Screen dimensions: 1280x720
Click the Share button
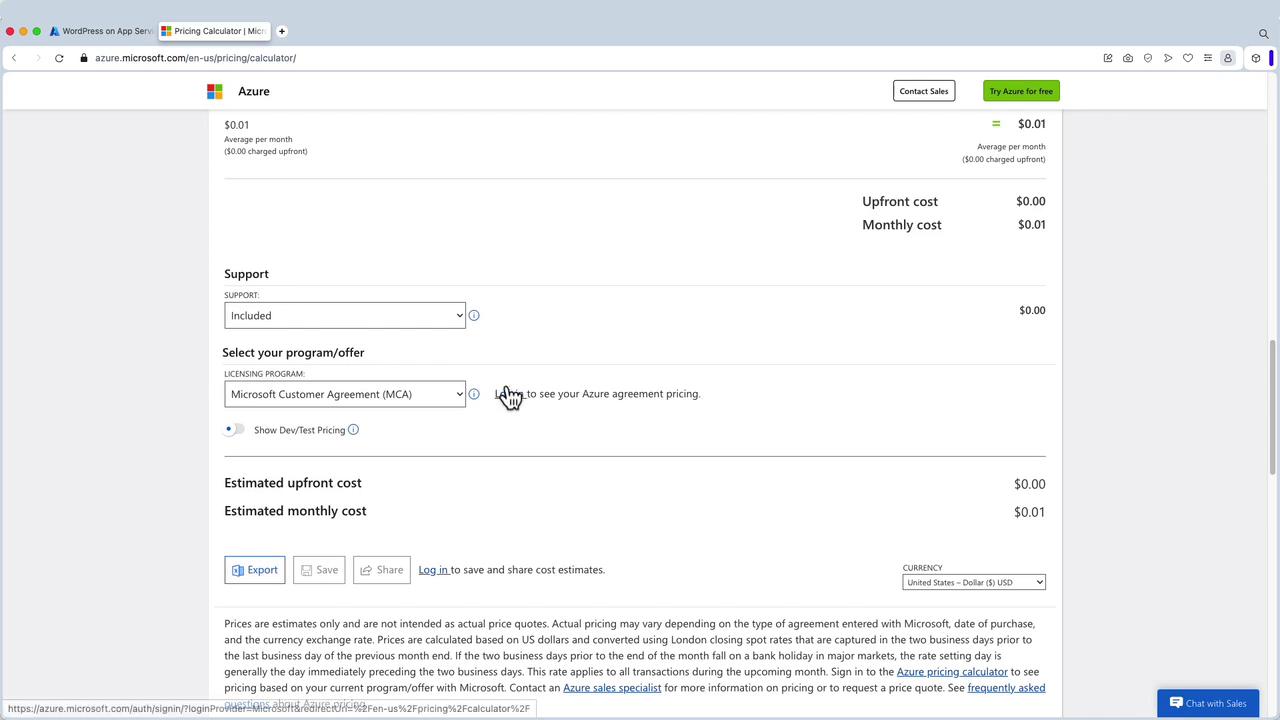click(382, 570)
